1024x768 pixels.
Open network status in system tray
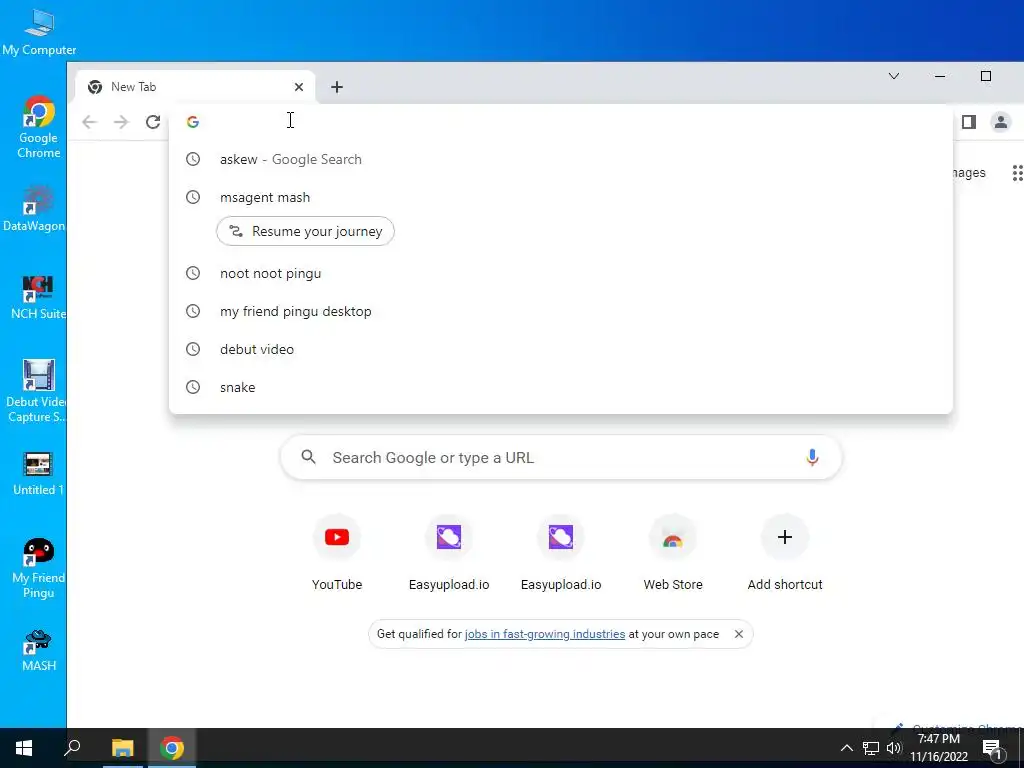pyautogui.click(x=871, y=748)
